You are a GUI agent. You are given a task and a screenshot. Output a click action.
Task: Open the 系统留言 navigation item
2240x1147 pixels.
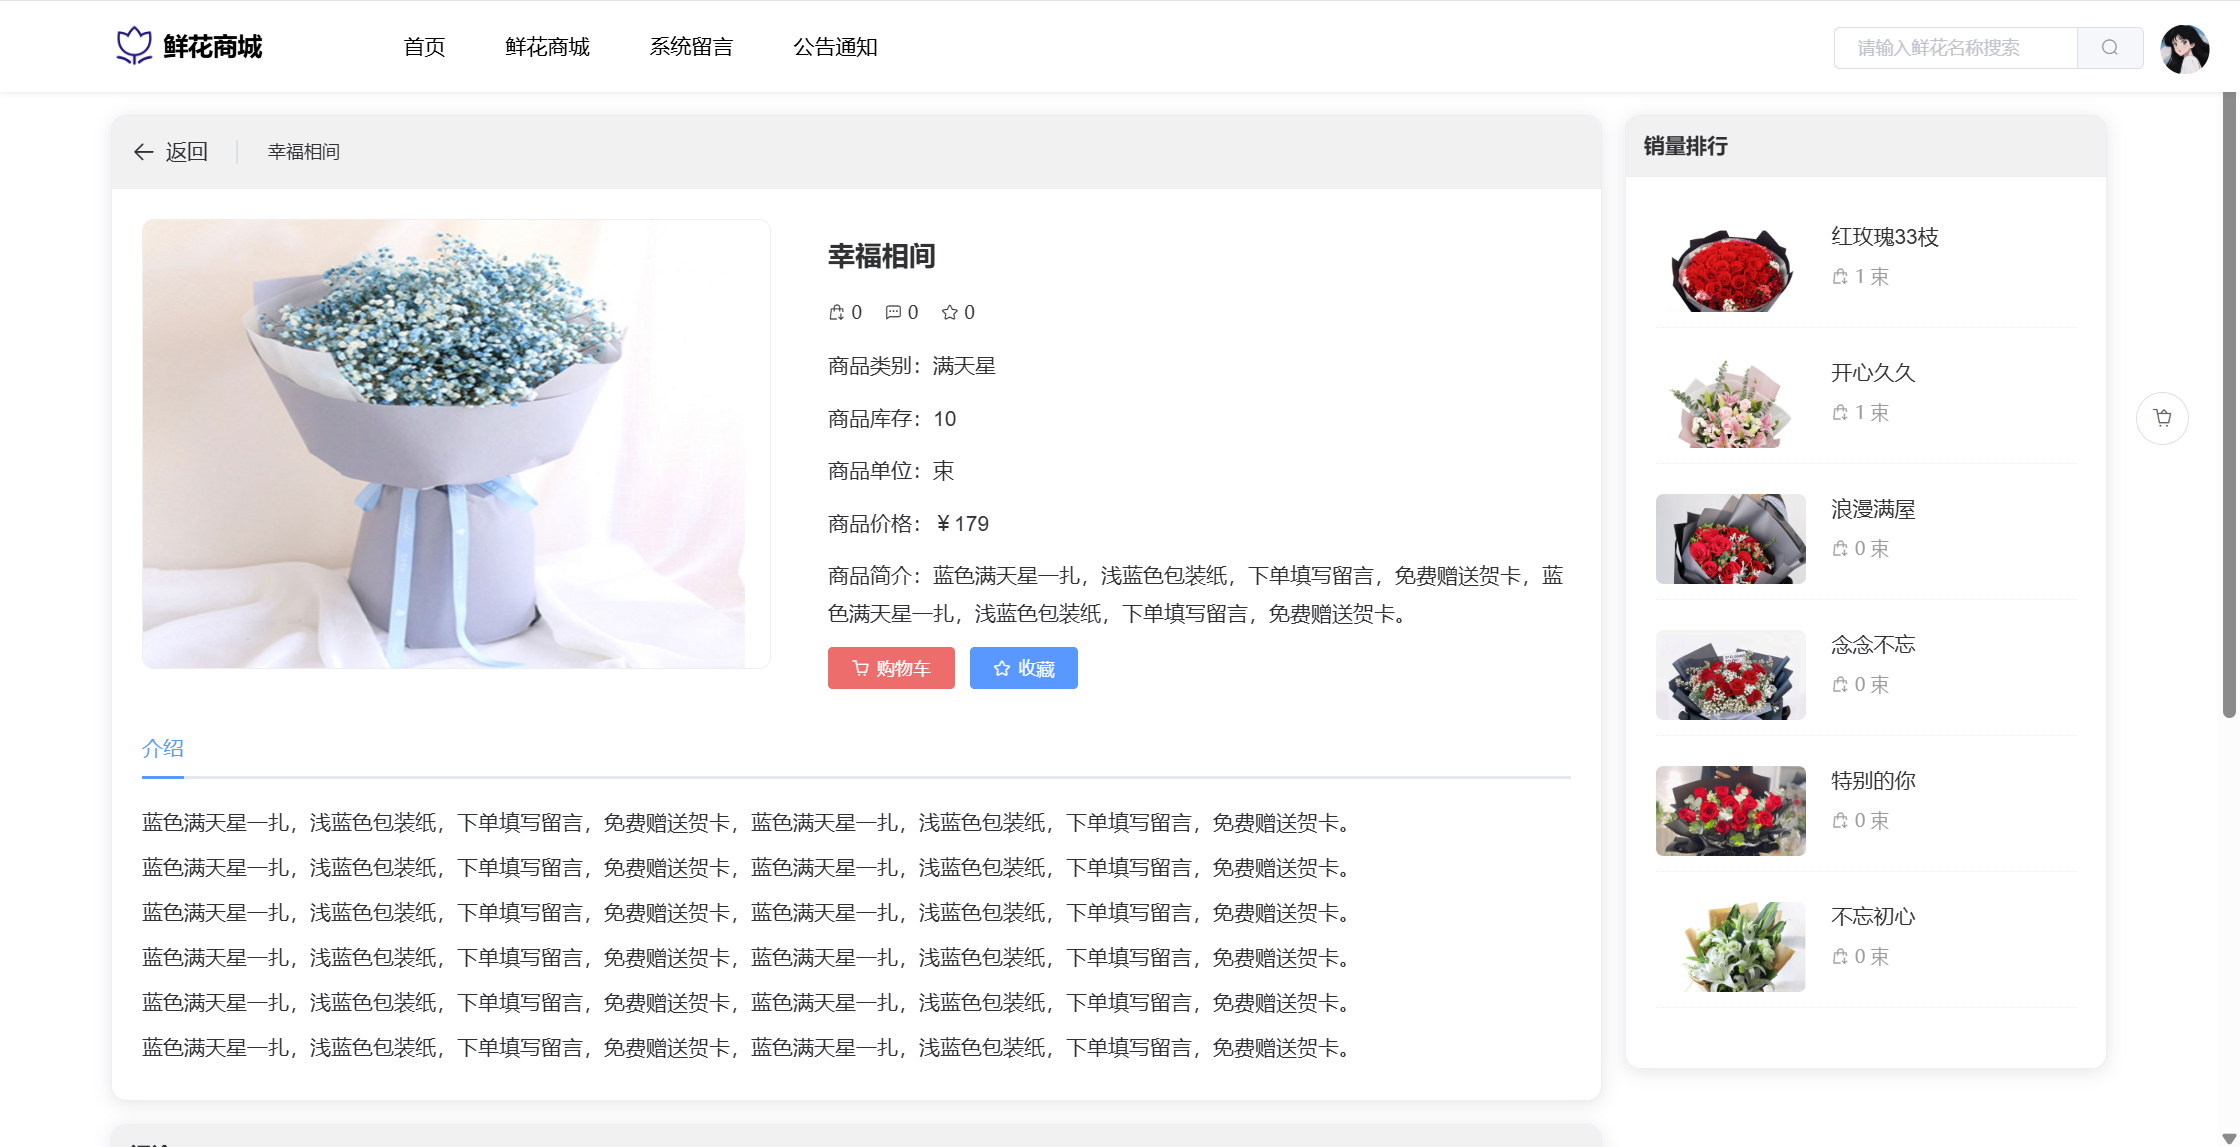(691, 47)
